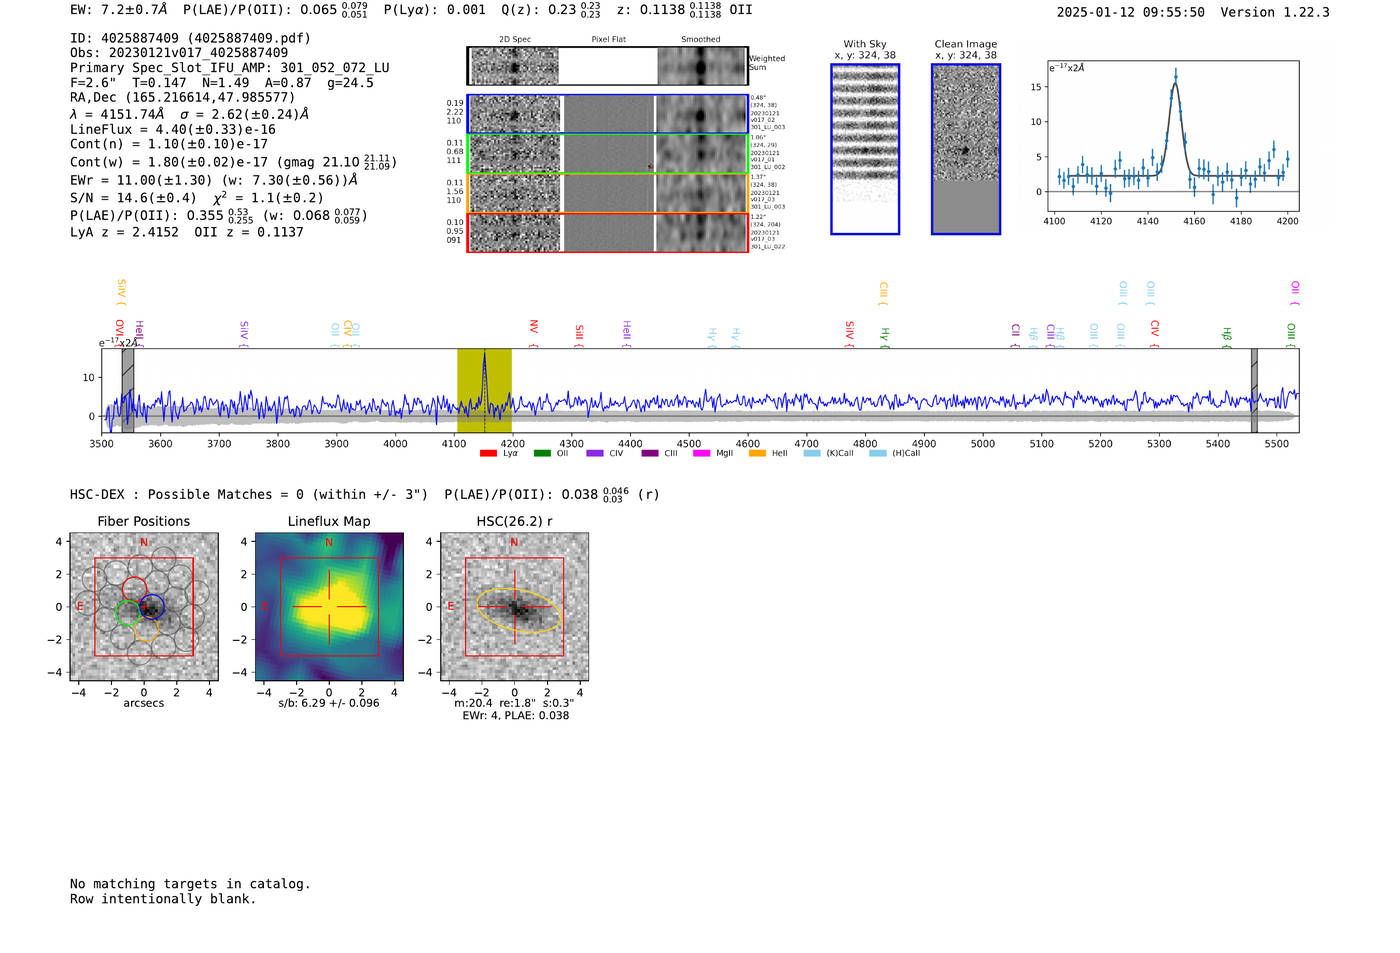Image resolution: width=1400 pixels, height=953 pixels.
Task: Select the blue-bordered 2D spectrum row
Action: 608,115
